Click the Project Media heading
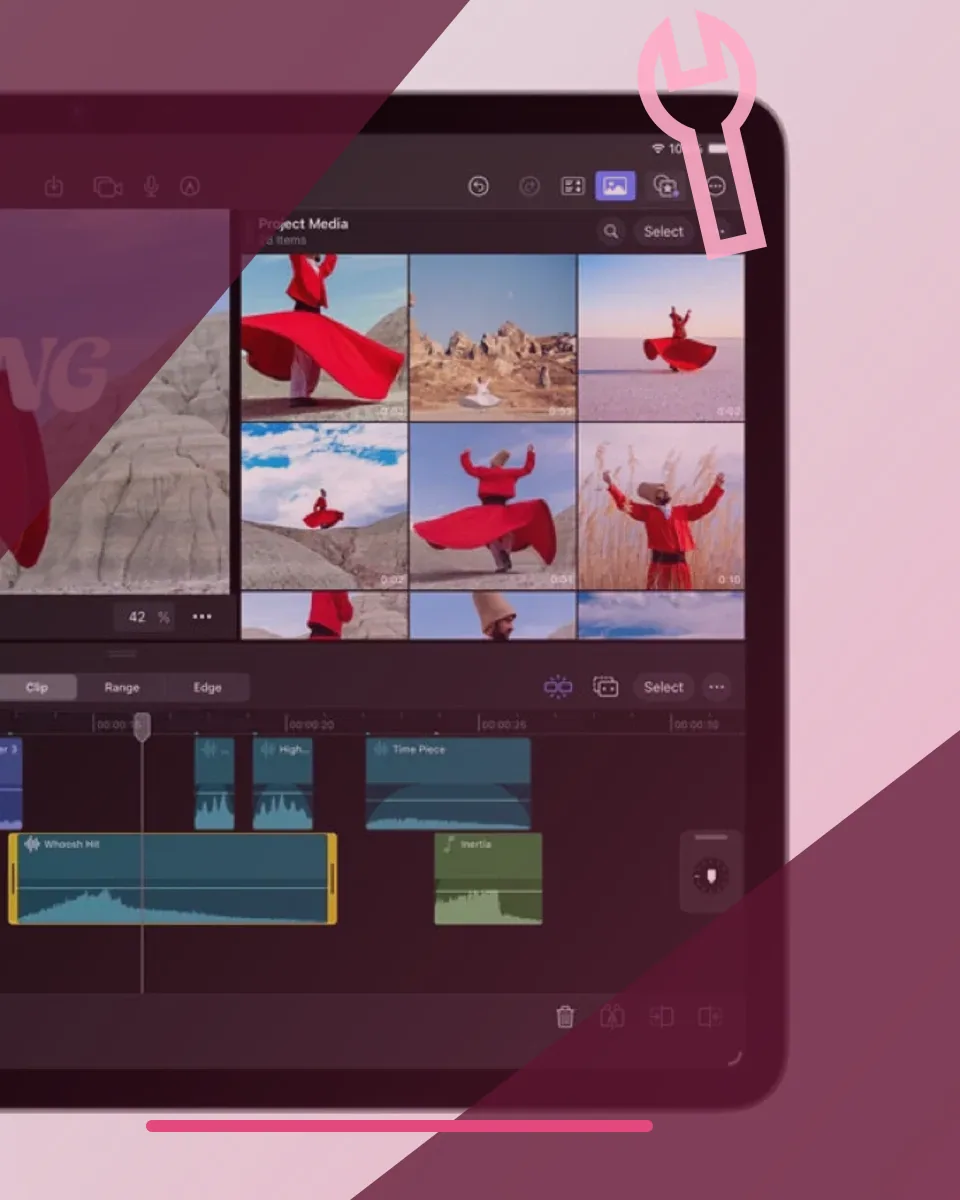Viewport: 960px width, 1200px height. pyautogui.click(x=303, y=224)
